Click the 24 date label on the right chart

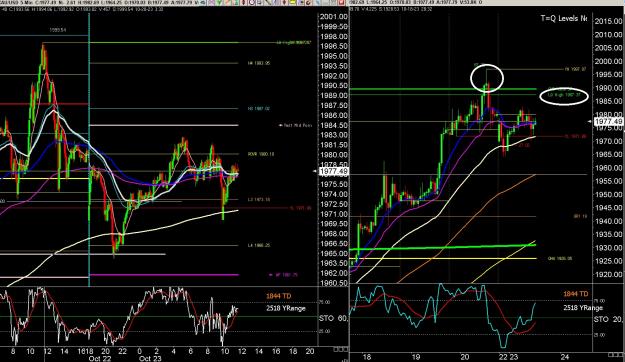[x=564, y=357]
